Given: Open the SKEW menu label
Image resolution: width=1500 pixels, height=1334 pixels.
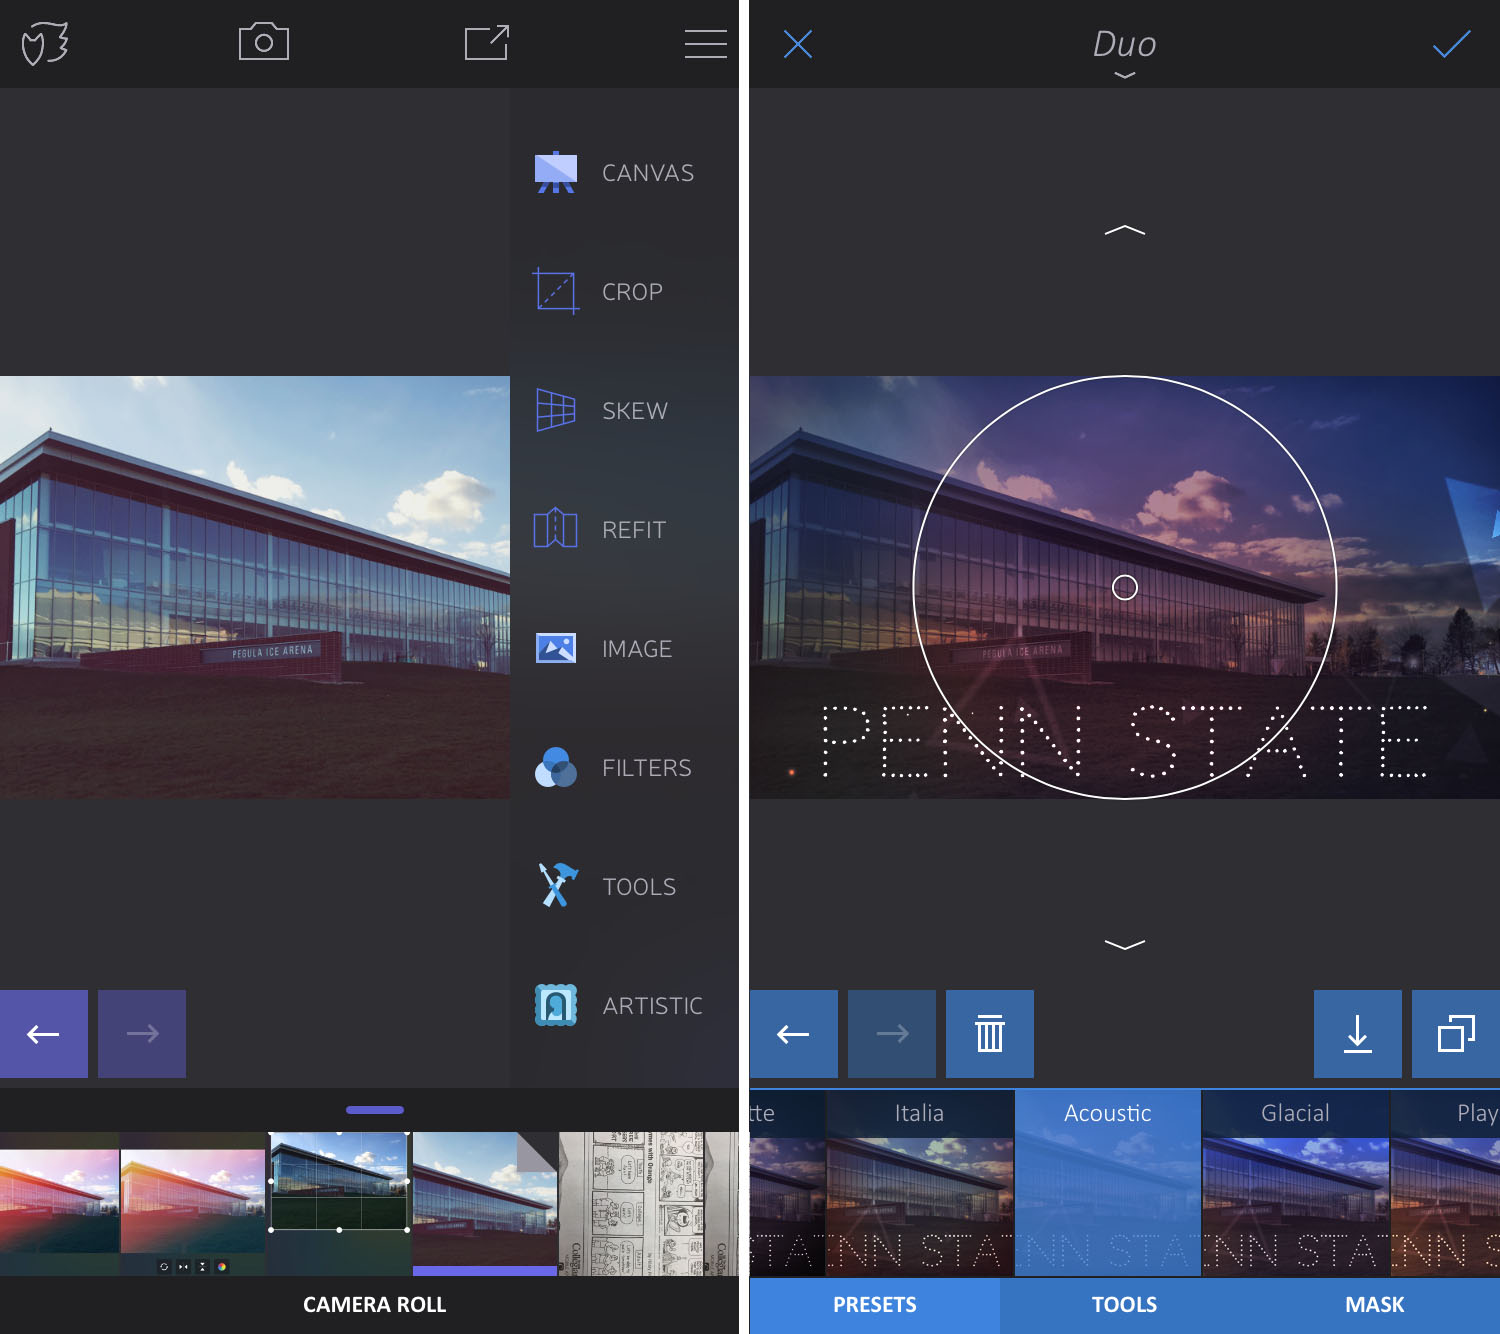Looking at the screenshot, I should click(635, 411).
